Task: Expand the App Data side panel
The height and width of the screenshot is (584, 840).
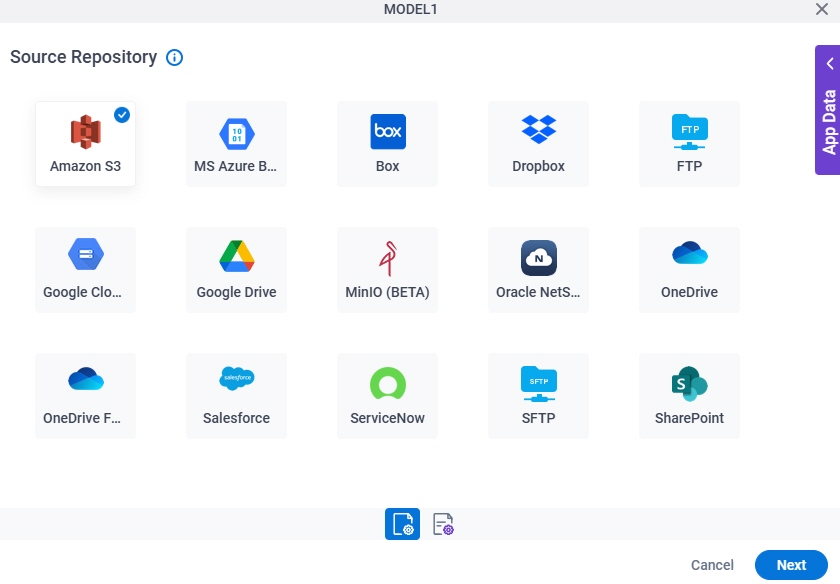Action: [828, 110]
